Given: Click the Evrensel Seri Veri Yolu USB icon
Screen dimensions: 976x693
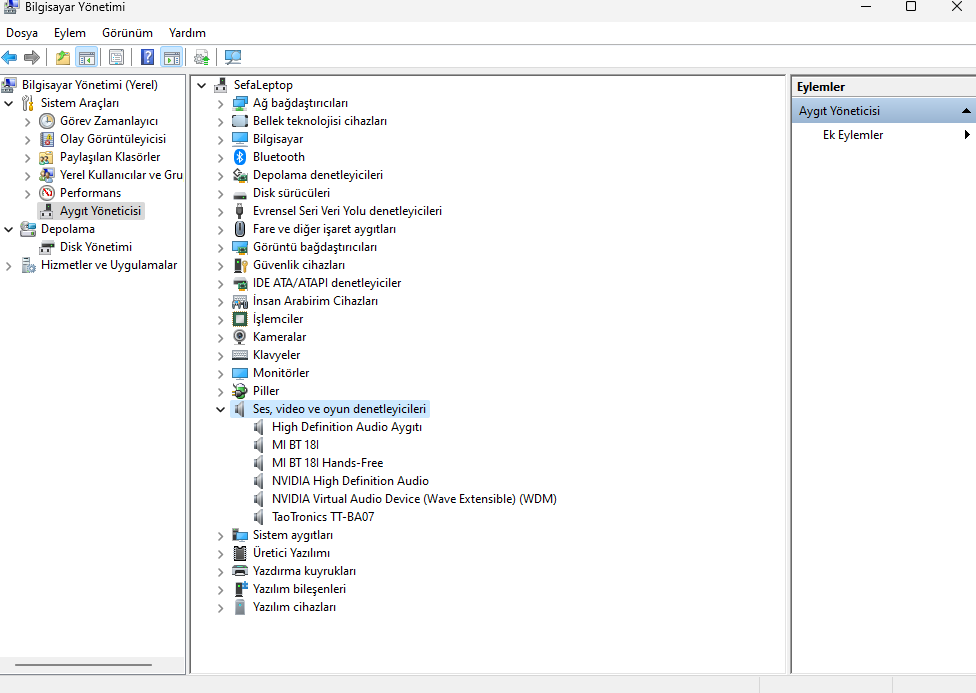Looking at the screenshot, I should 240,211.
